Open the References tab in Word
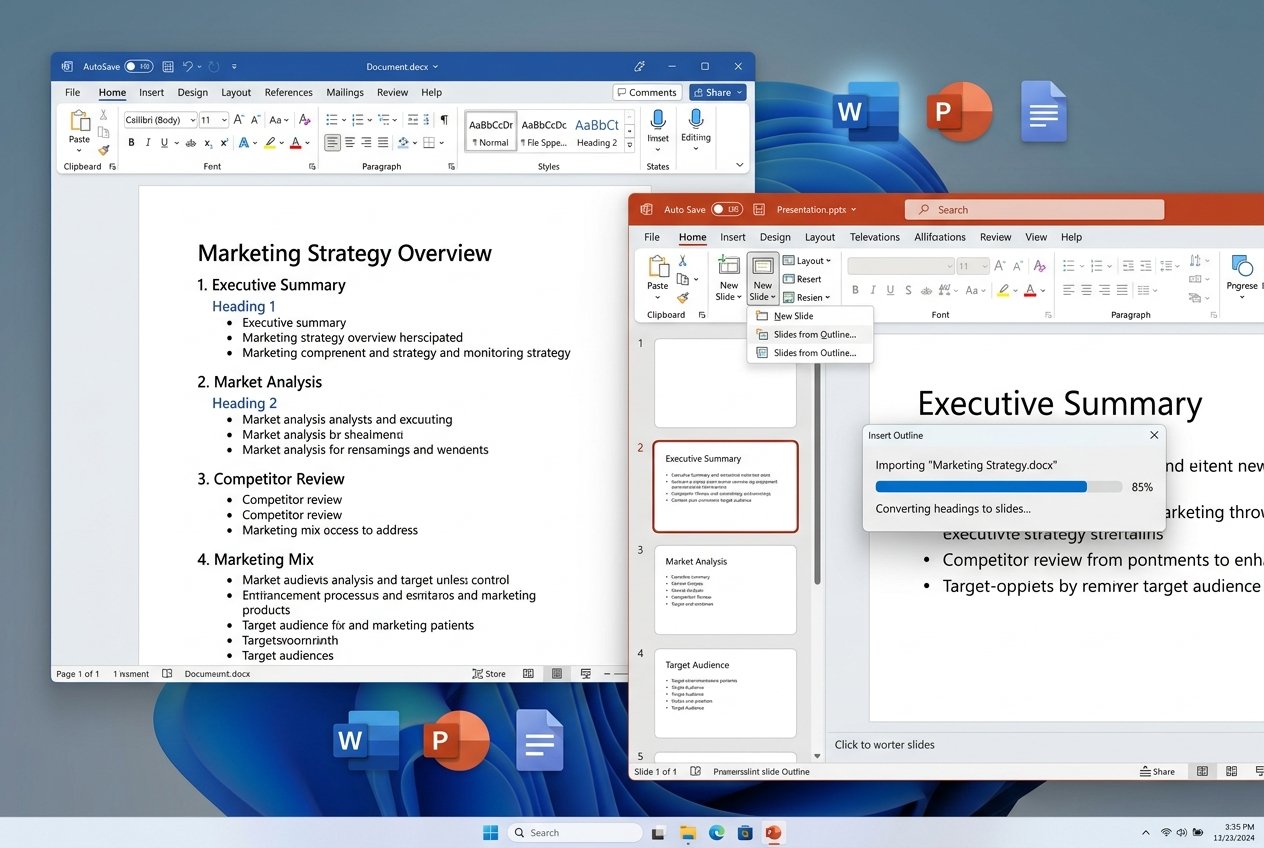The width and height of the screenshot is (1264, 848). 289,92
